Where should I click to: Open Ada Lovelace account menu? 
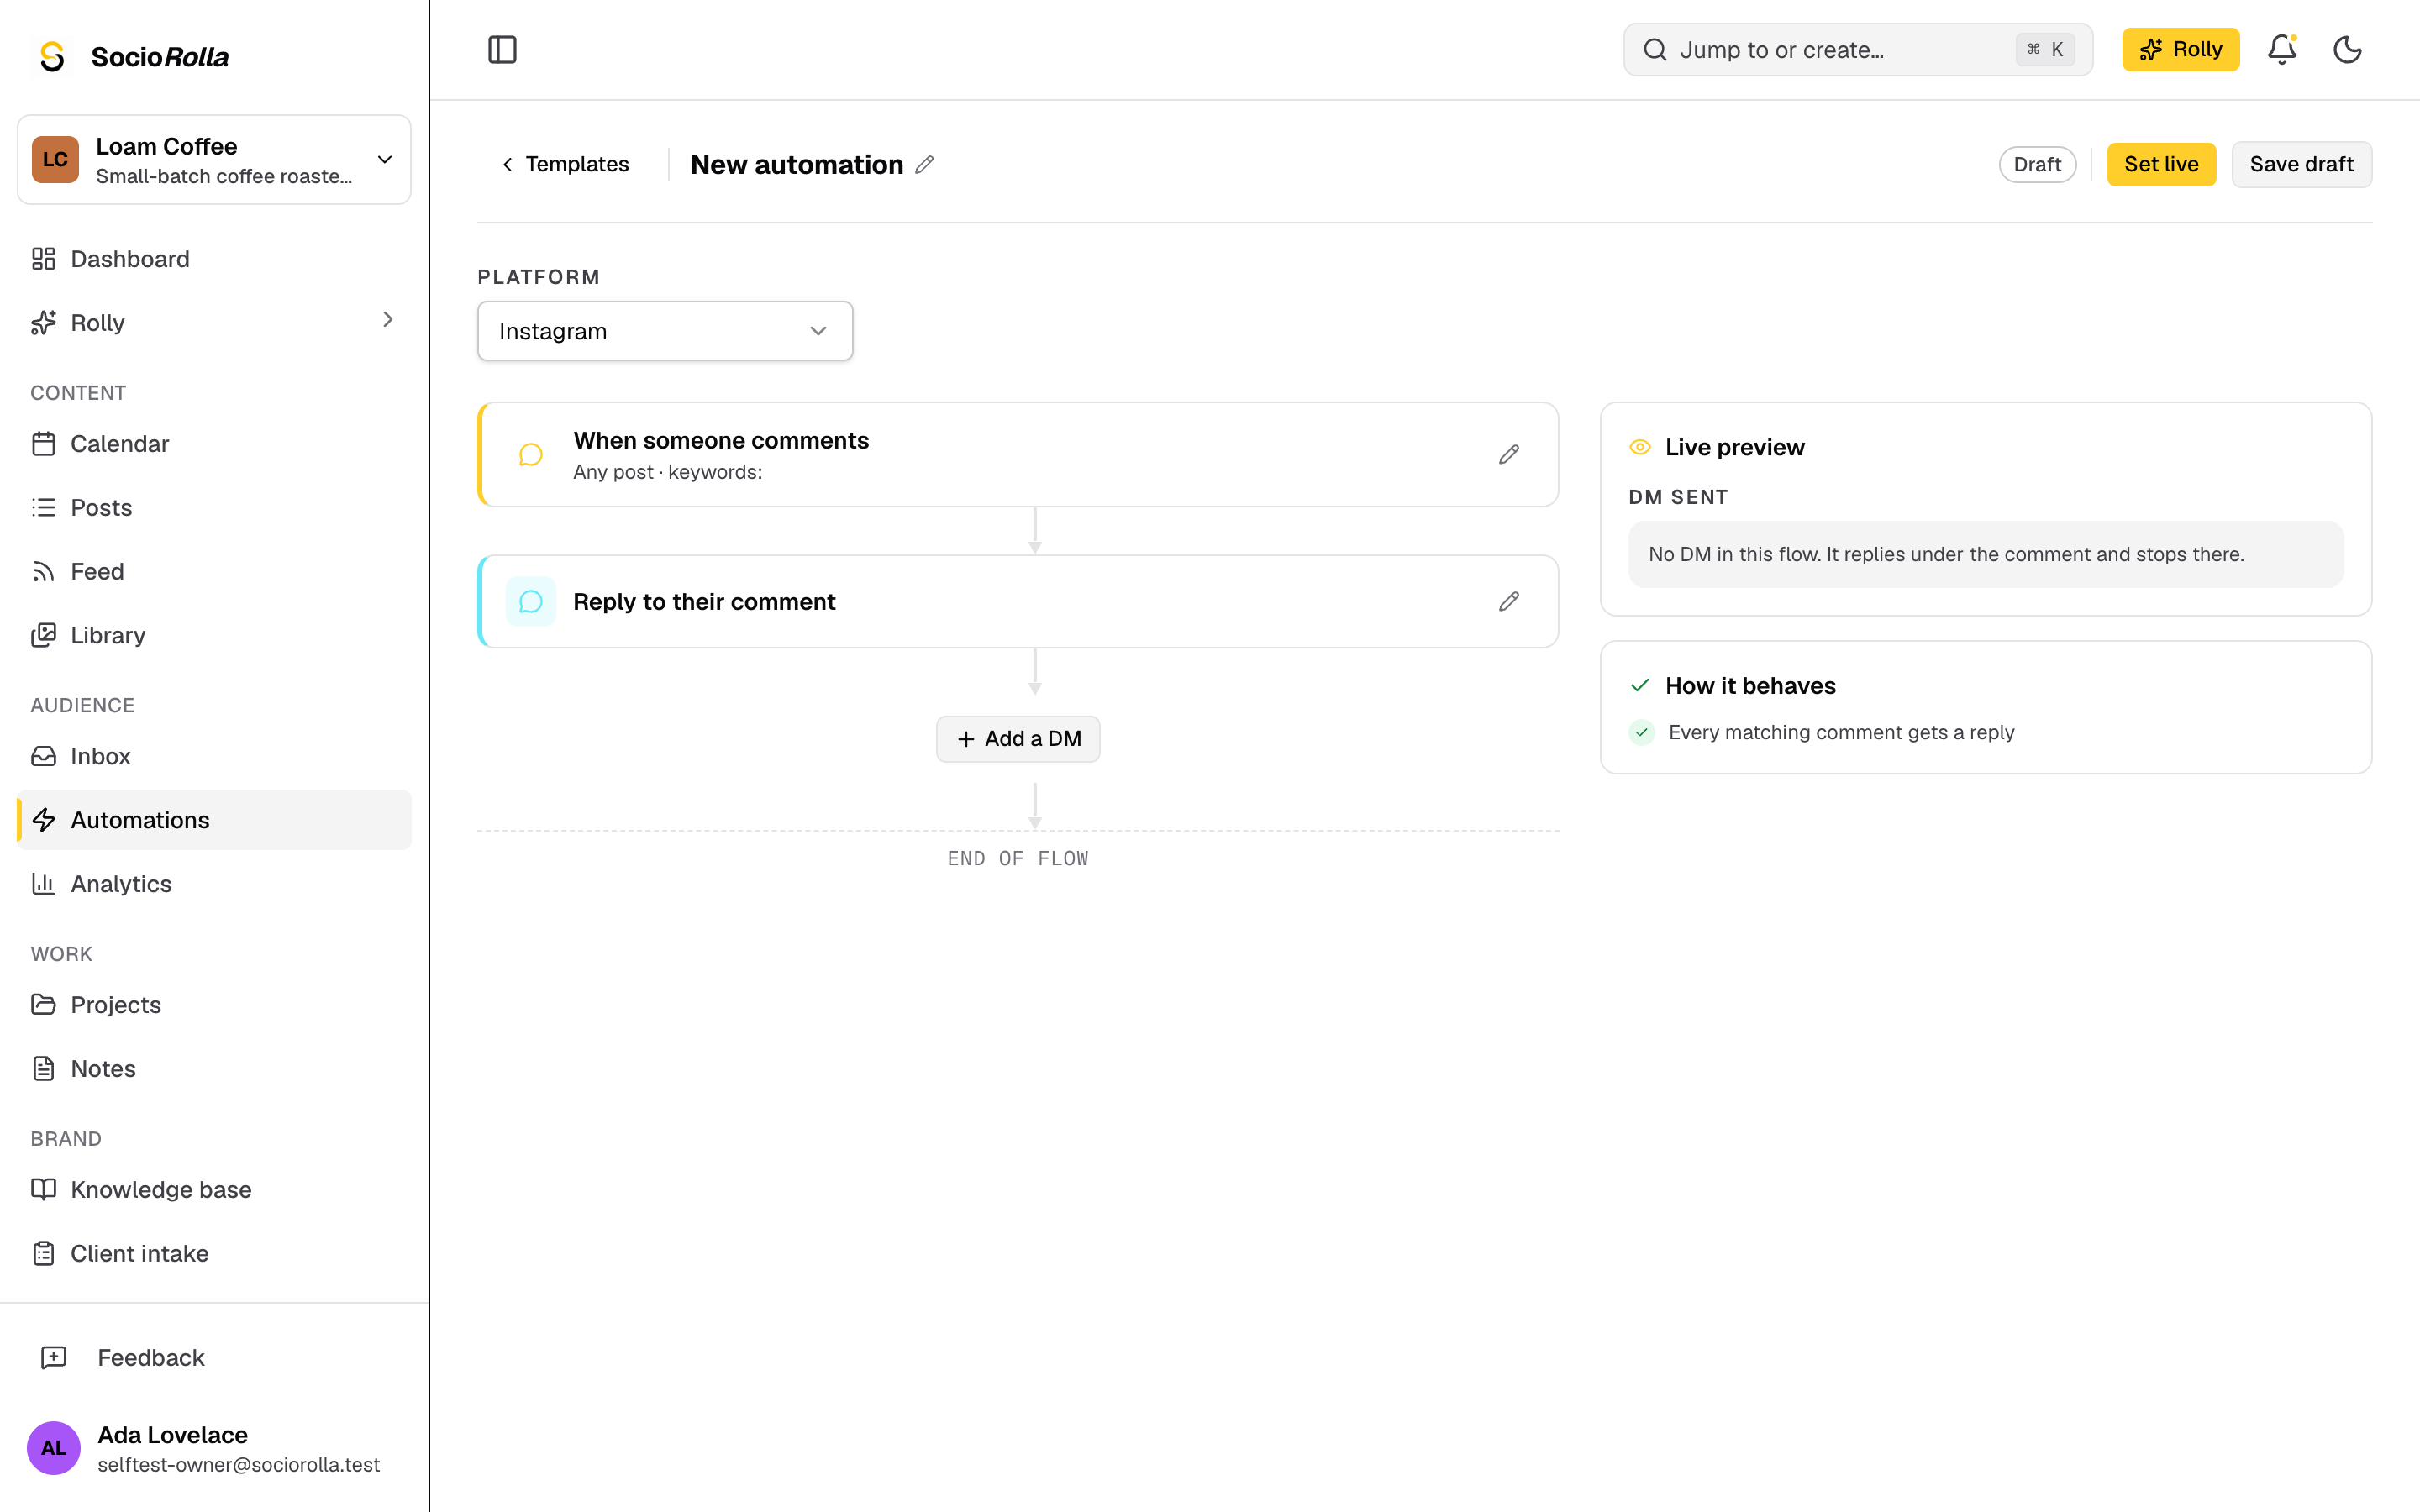click(214, 1448)
